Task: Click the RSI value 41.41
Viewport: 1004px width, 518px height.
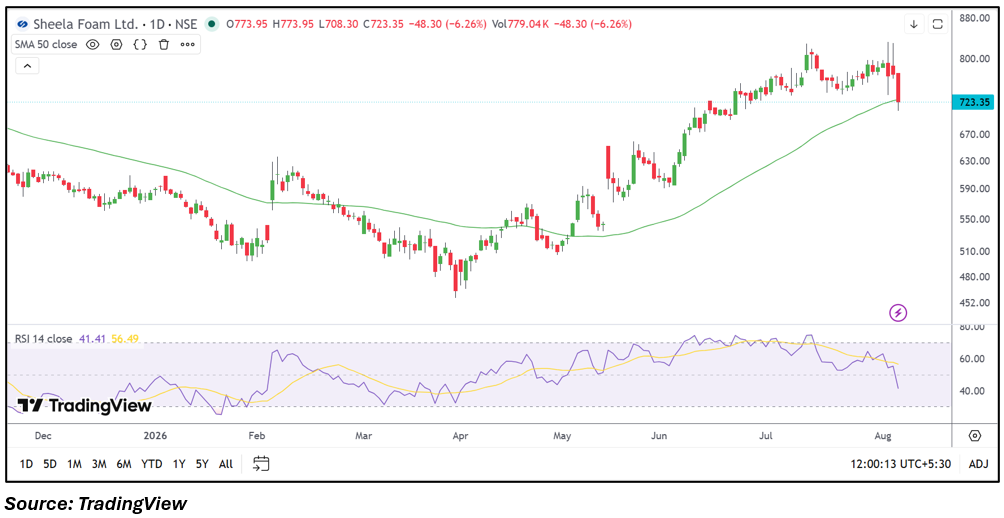Action: [91, 339]
